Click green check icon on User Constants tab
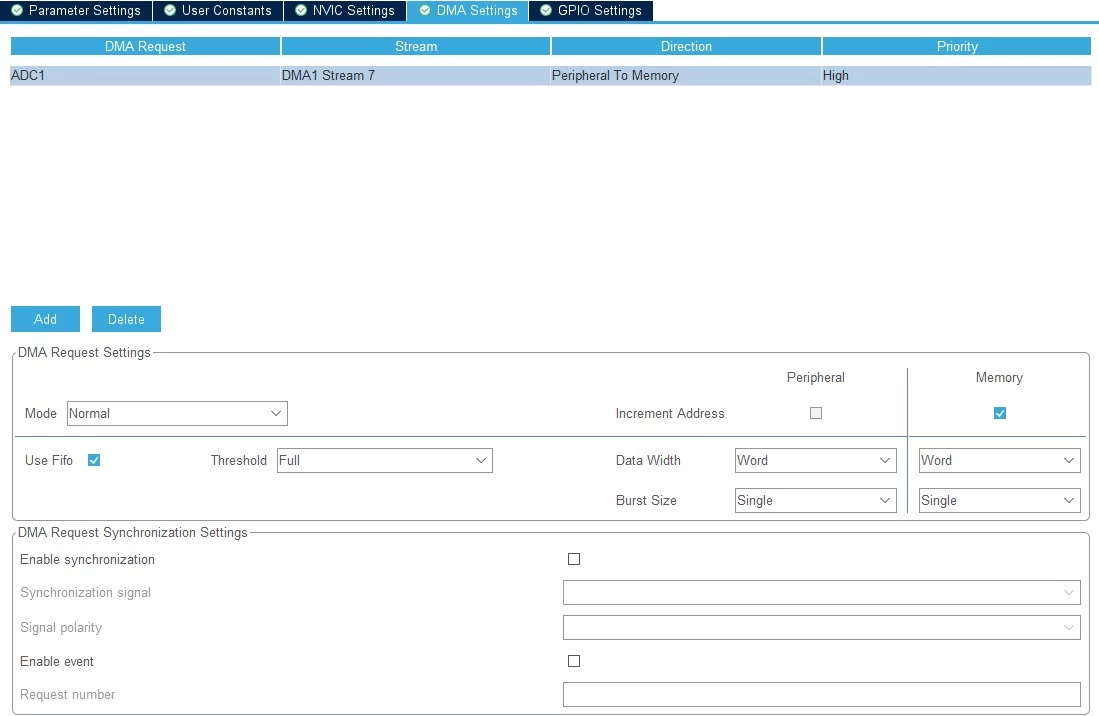The height and width of the screenshot is (716, 1099). pos(170,11)
